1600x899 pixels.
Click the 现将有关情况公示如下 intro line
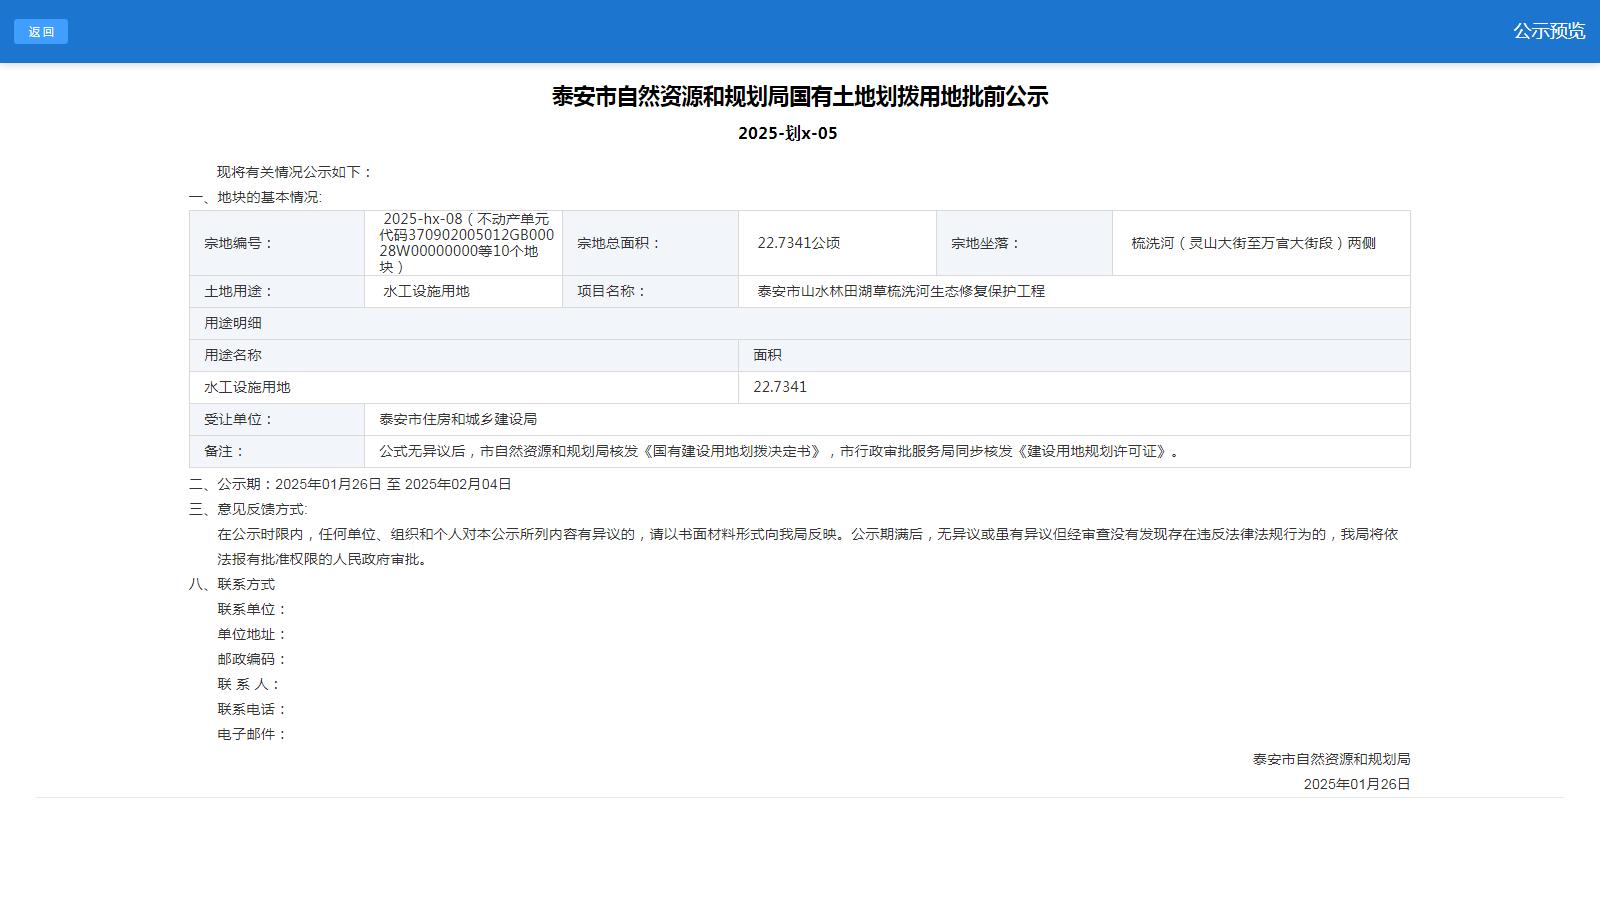click(x=295, y=172)
